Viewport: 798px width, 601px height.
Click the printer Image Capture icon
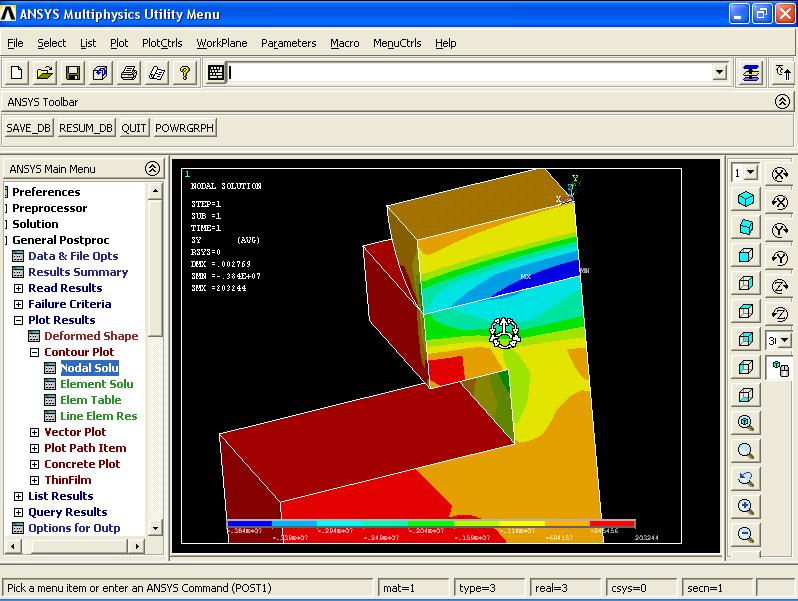(129, 73)
